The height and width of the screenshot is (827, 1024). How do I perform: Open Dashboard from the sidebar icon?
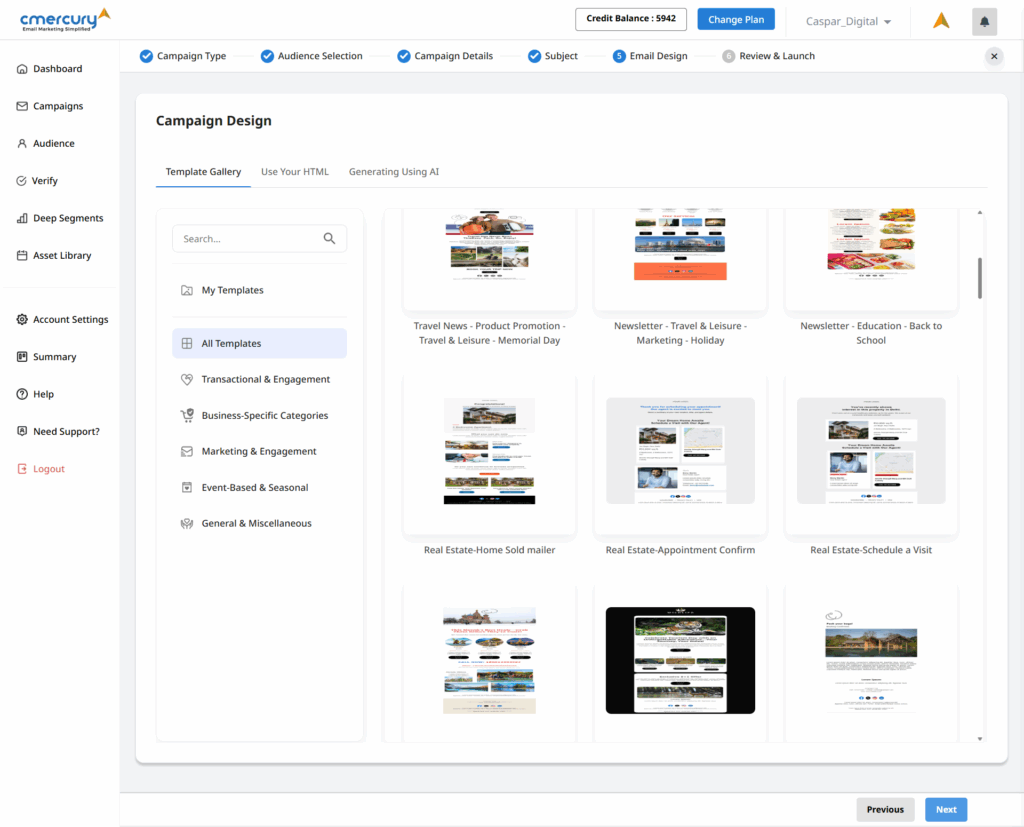click(x=22, y=69)
